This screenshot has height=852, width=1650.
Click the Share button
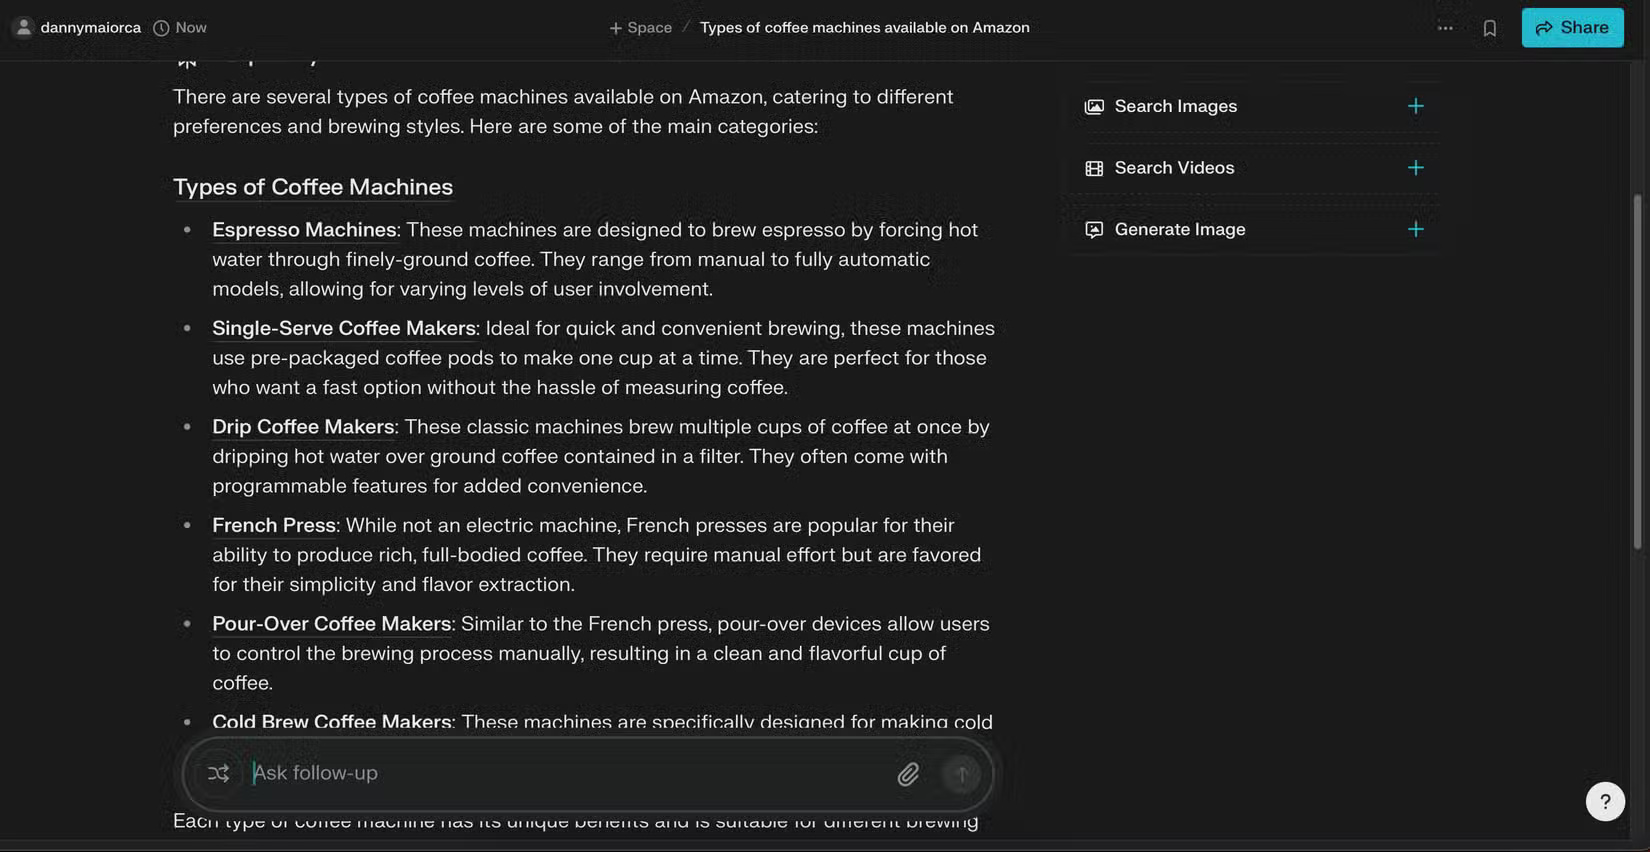(1572, 27)
